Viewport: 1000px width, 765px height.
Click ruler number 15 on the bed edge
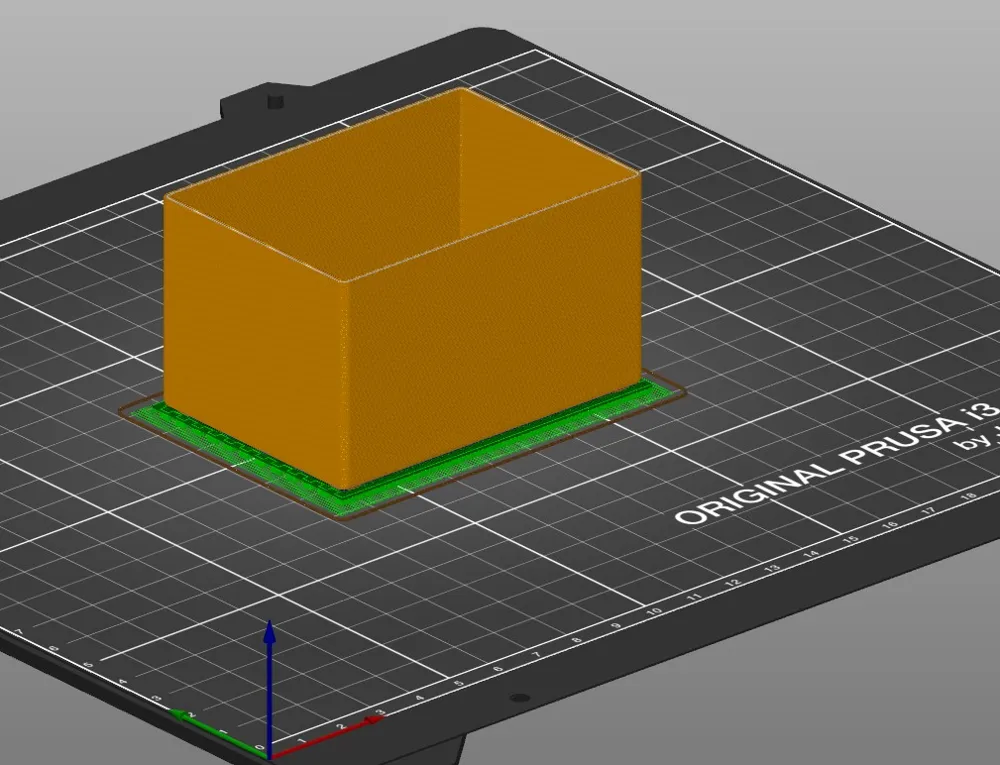click(851, 539)
